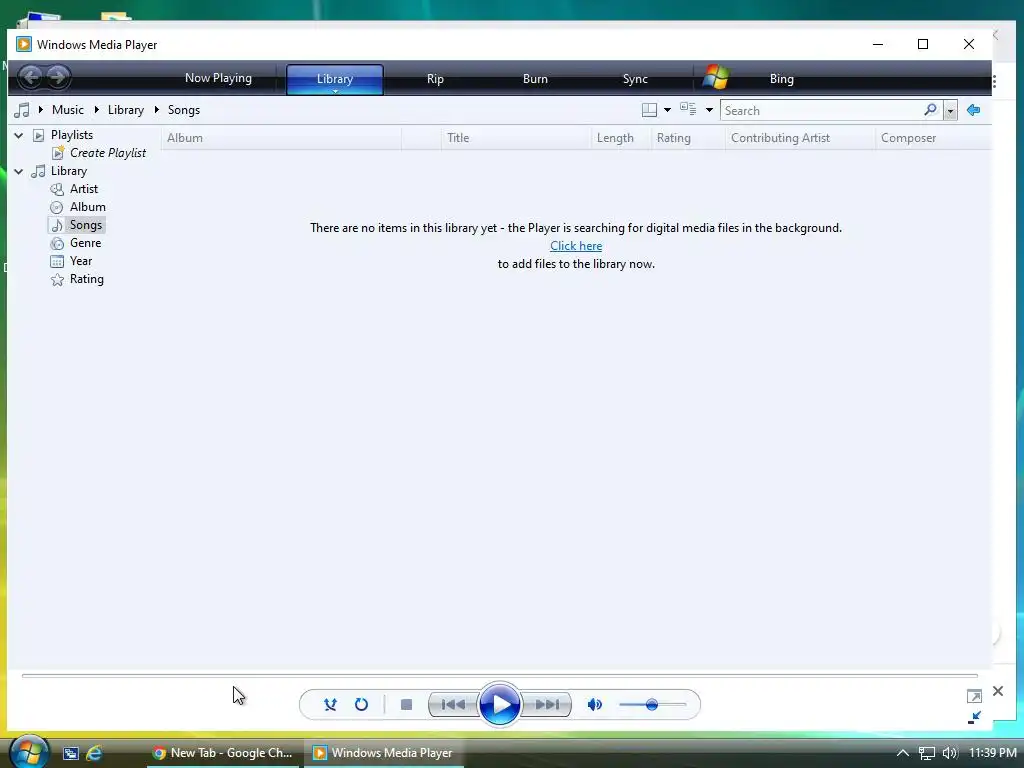
Task: Click the Forward navigation arrow button
Action: point(57,78)
